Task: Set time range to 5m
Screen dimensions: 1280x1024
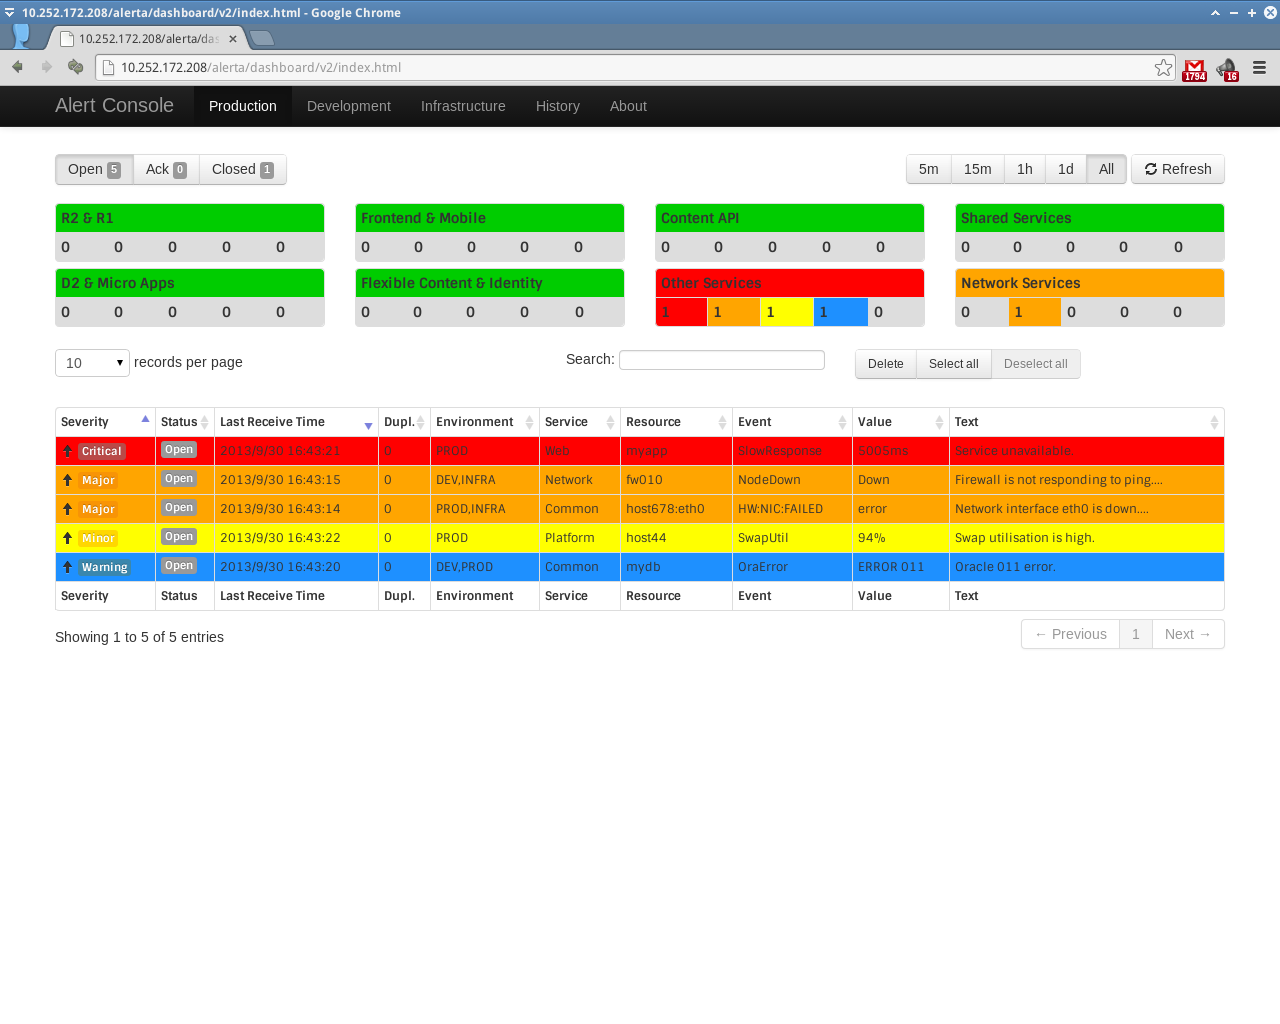Action: 929,169
